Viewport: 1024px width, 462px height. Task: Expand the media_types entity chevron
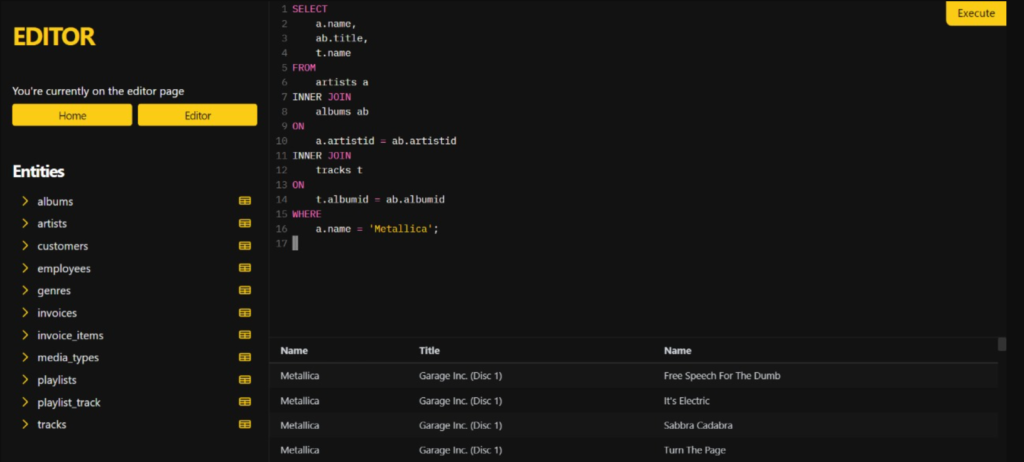[x=24, y=357]
